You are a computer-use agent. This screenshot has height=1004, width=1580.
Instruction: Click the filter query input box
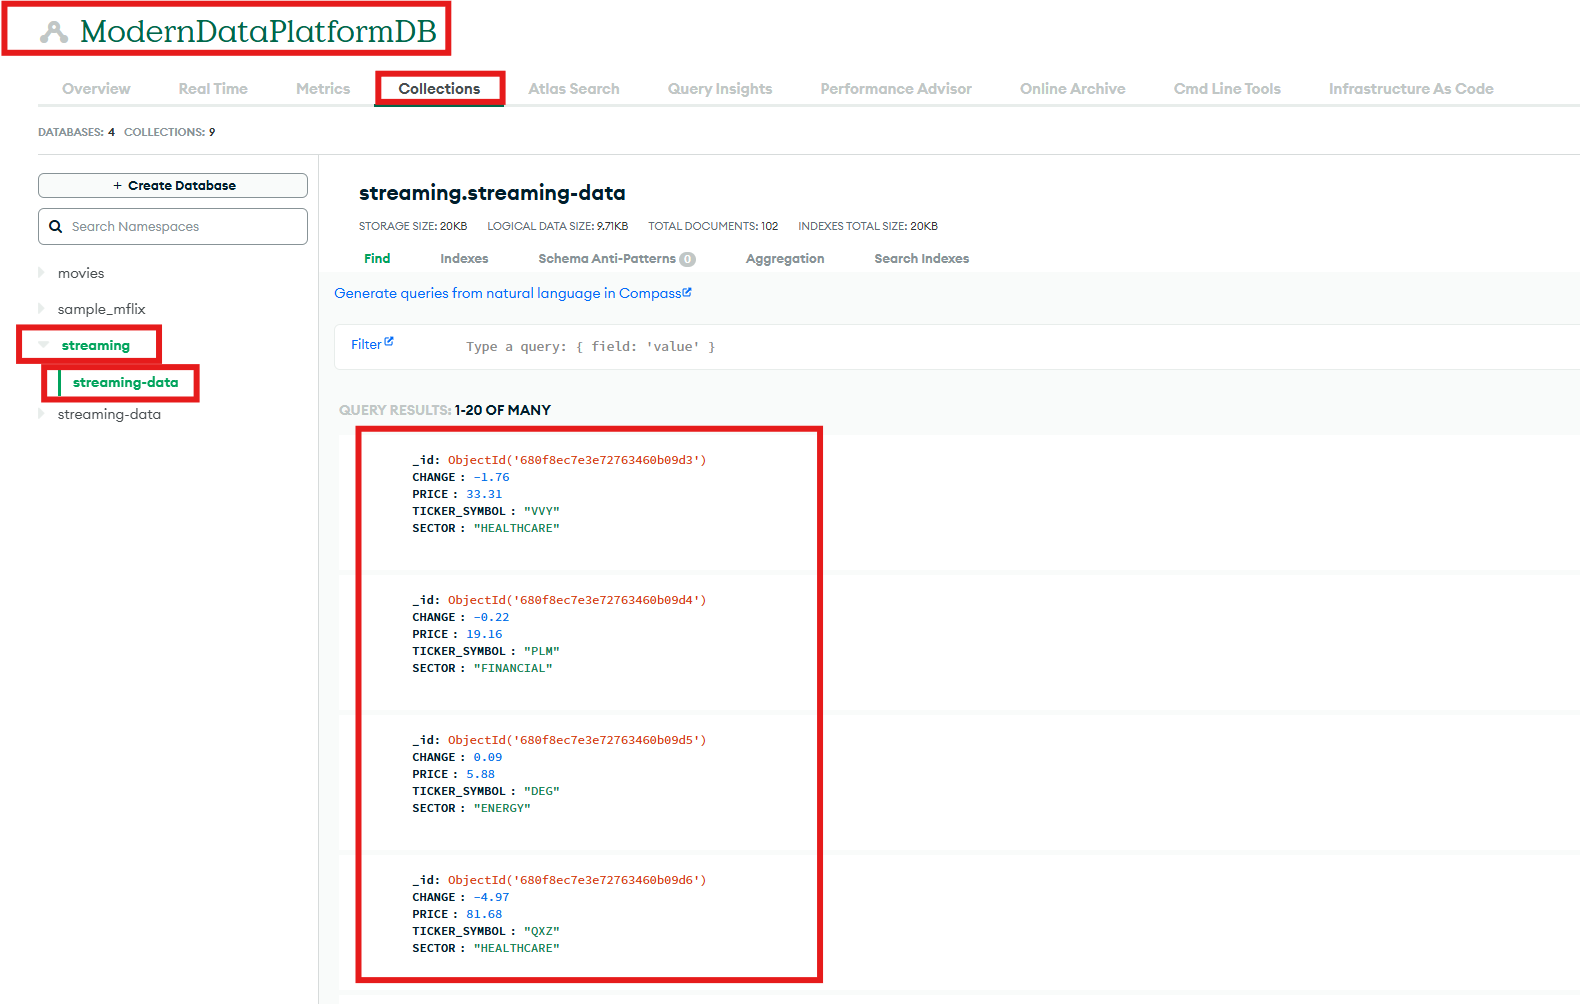[900, 347]
